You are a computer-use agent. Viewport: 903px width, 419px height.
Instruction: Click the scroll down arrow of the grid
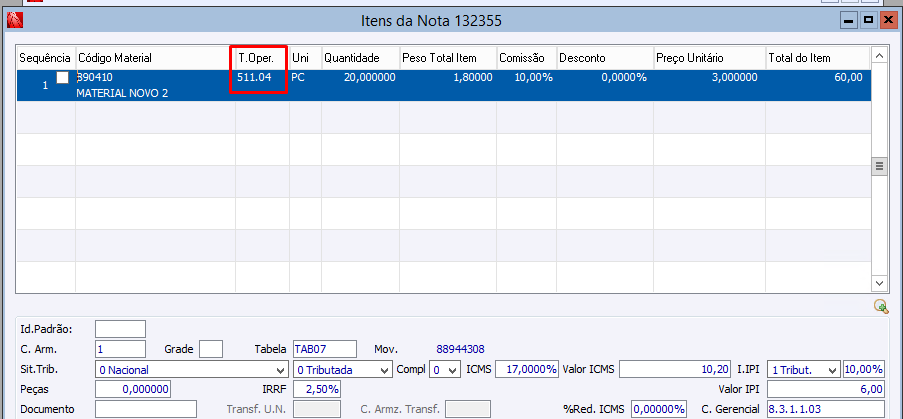coord(879,283)
